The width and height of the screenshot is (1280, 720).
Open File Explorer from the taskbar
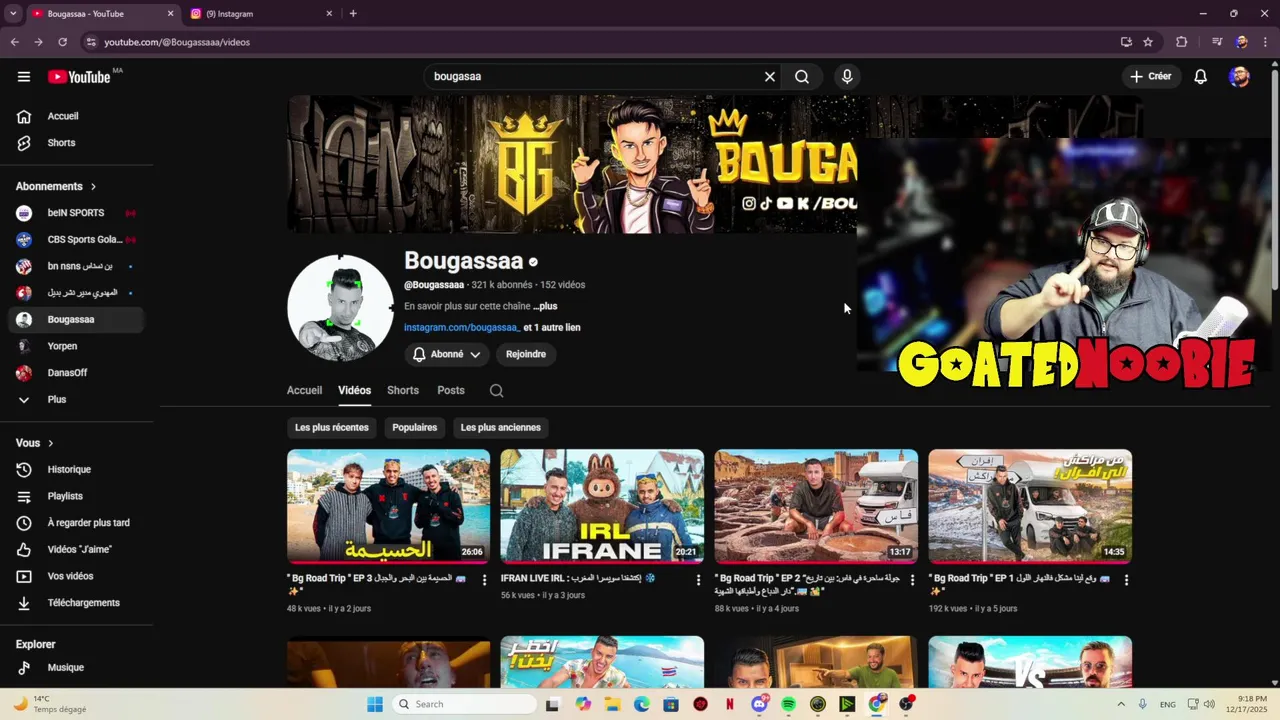pyautogui.click(x=612, y=704)
